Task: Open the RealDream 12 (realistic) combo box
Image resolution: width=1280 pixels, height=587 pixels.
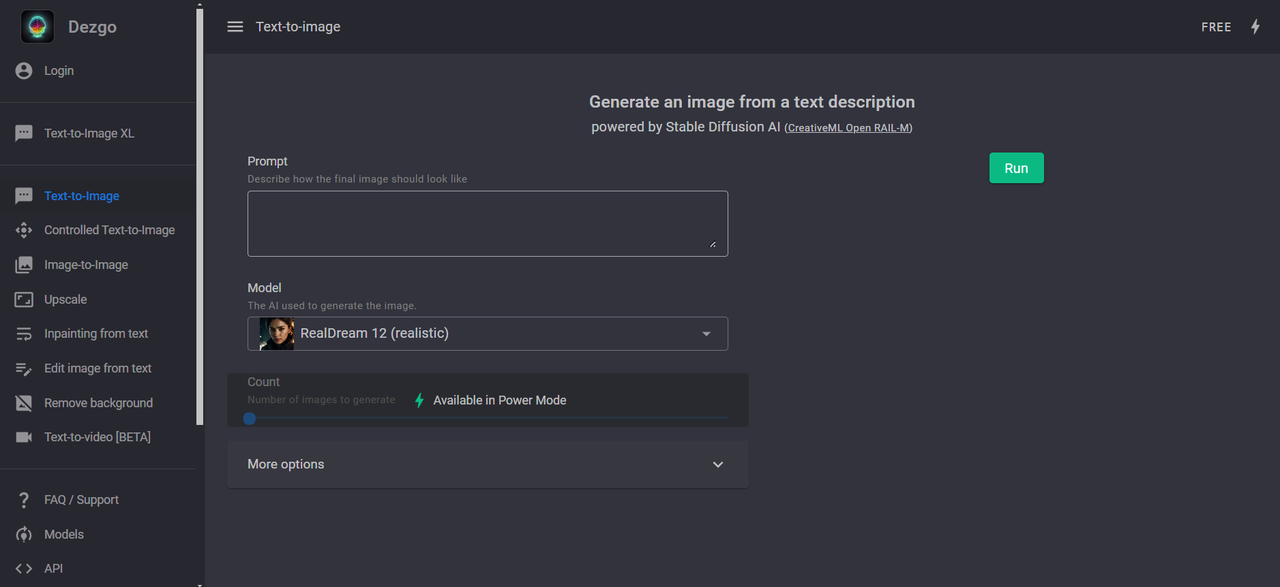Action: tap(488, 334)
